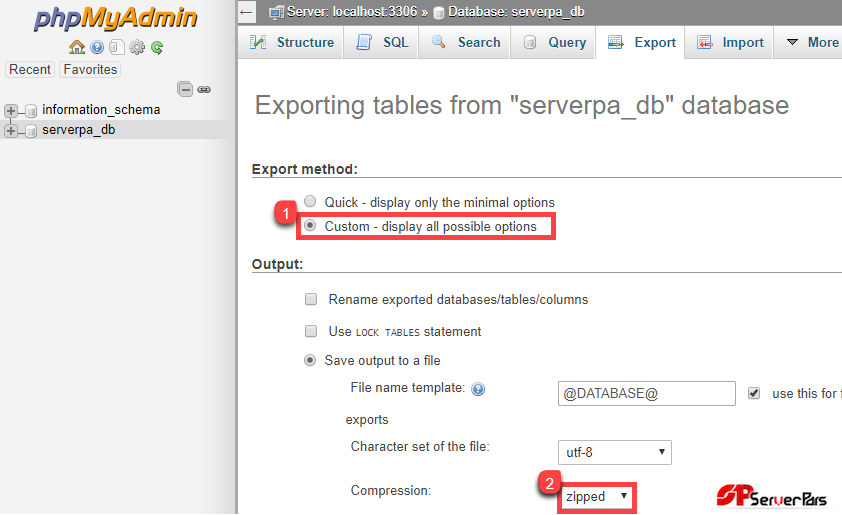842x515 pixels.
Task: Click the Import tab icon
Action: pyautogui.click(x=705, y=42)
